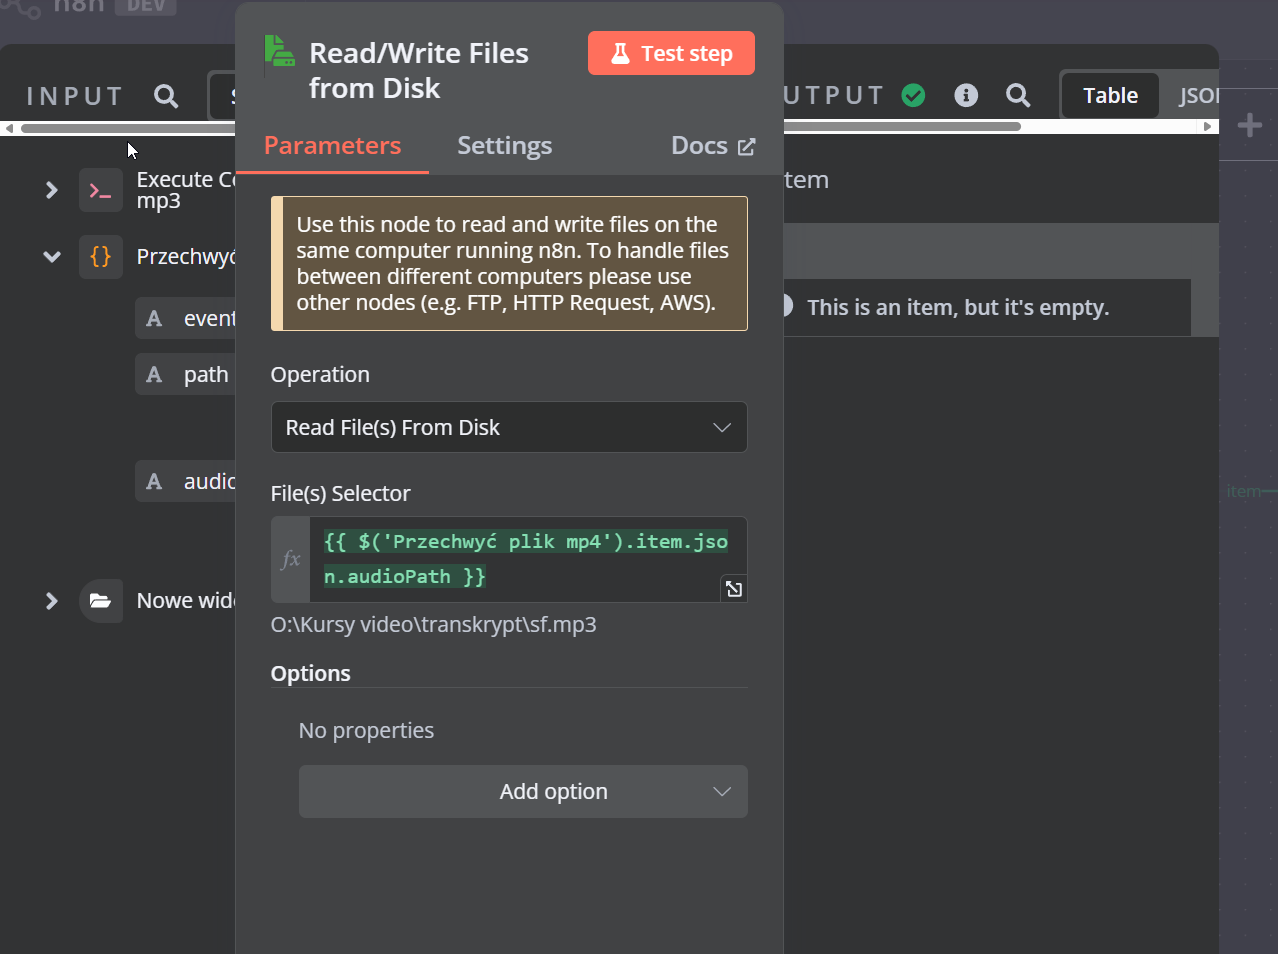Image resolution: width=1278 pixels, height=954 pixels.
Task: Click the Execute Command terminal node icon
Action: click(x=100, y=190)
